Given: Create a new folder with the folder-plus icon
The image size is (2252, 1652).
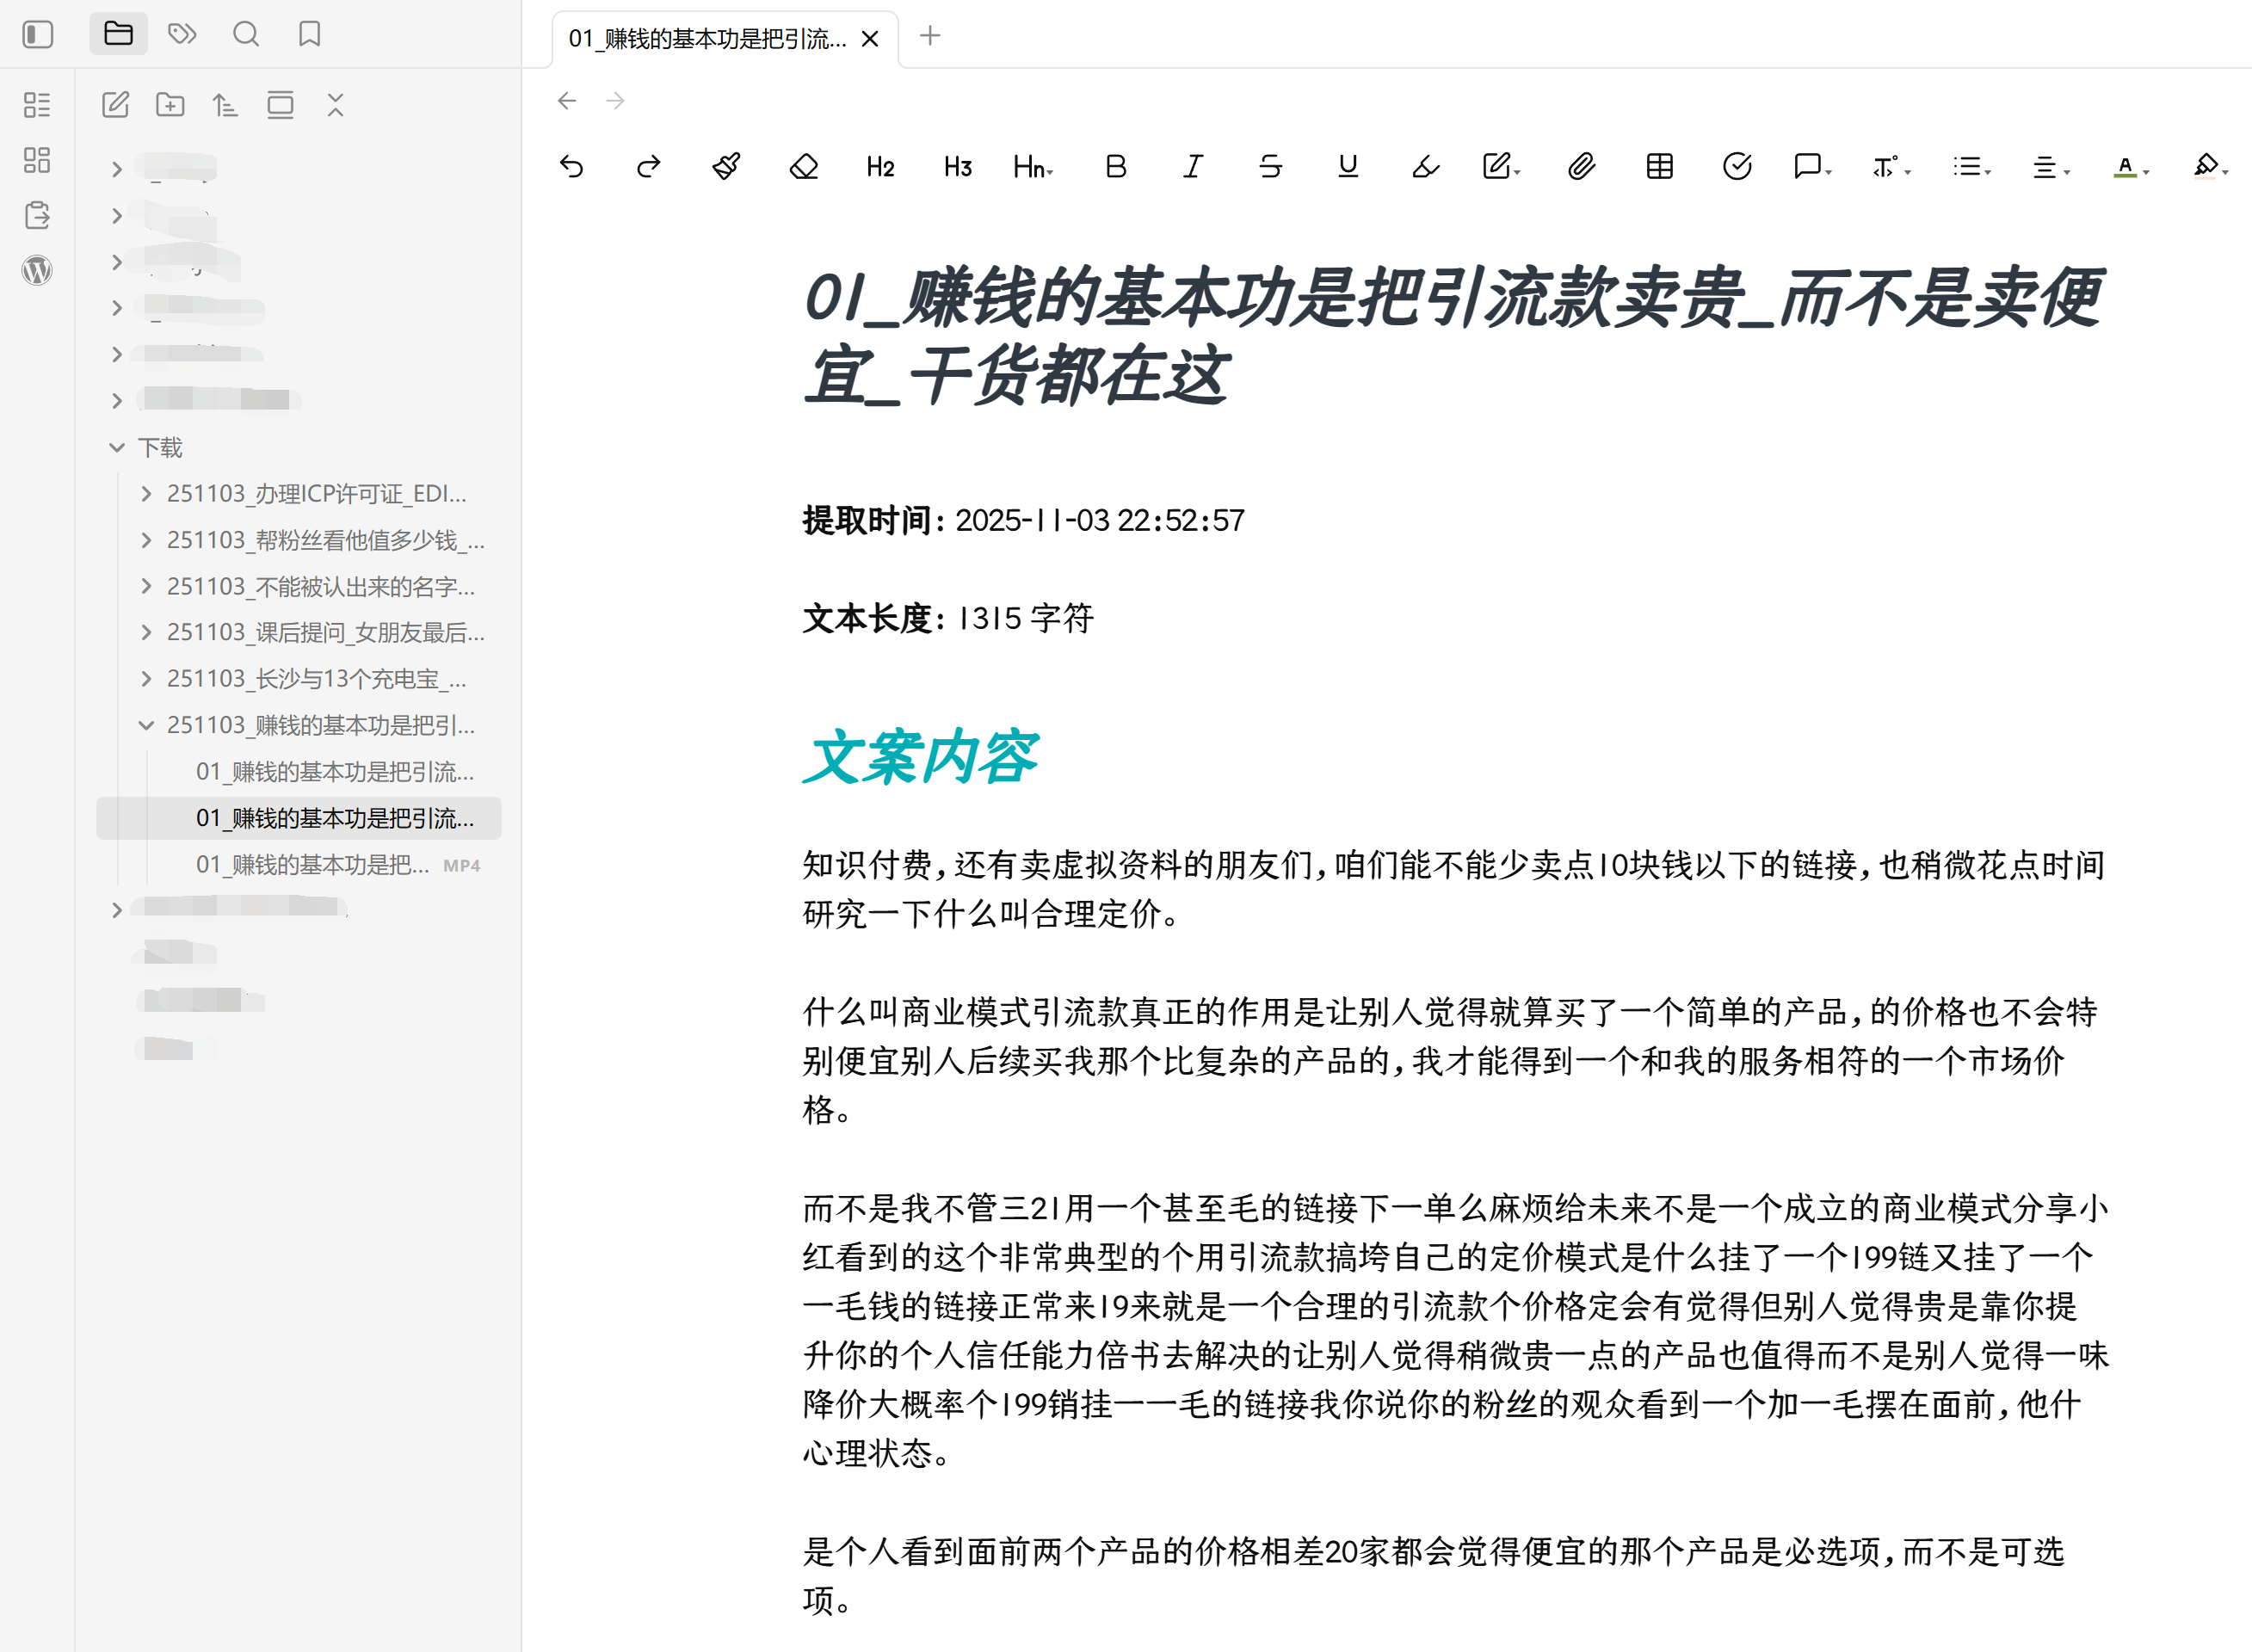Looking at the screenshot, I should tap(170, 105).
